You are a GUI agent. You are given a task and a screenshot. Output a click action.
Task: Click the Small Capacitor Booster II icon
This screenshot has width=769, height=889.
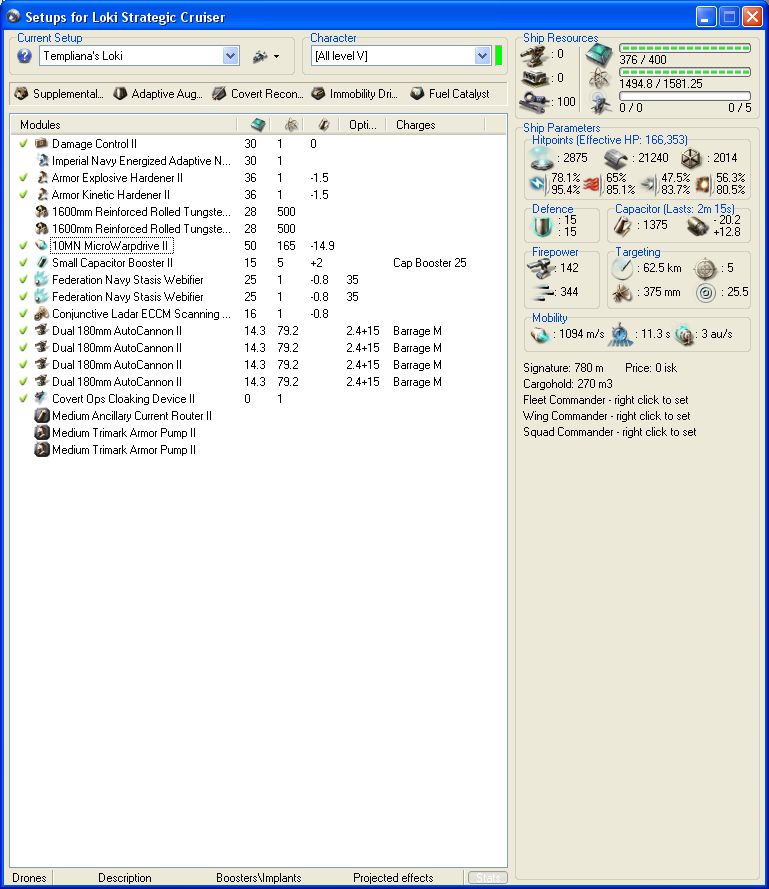(41, 263)
